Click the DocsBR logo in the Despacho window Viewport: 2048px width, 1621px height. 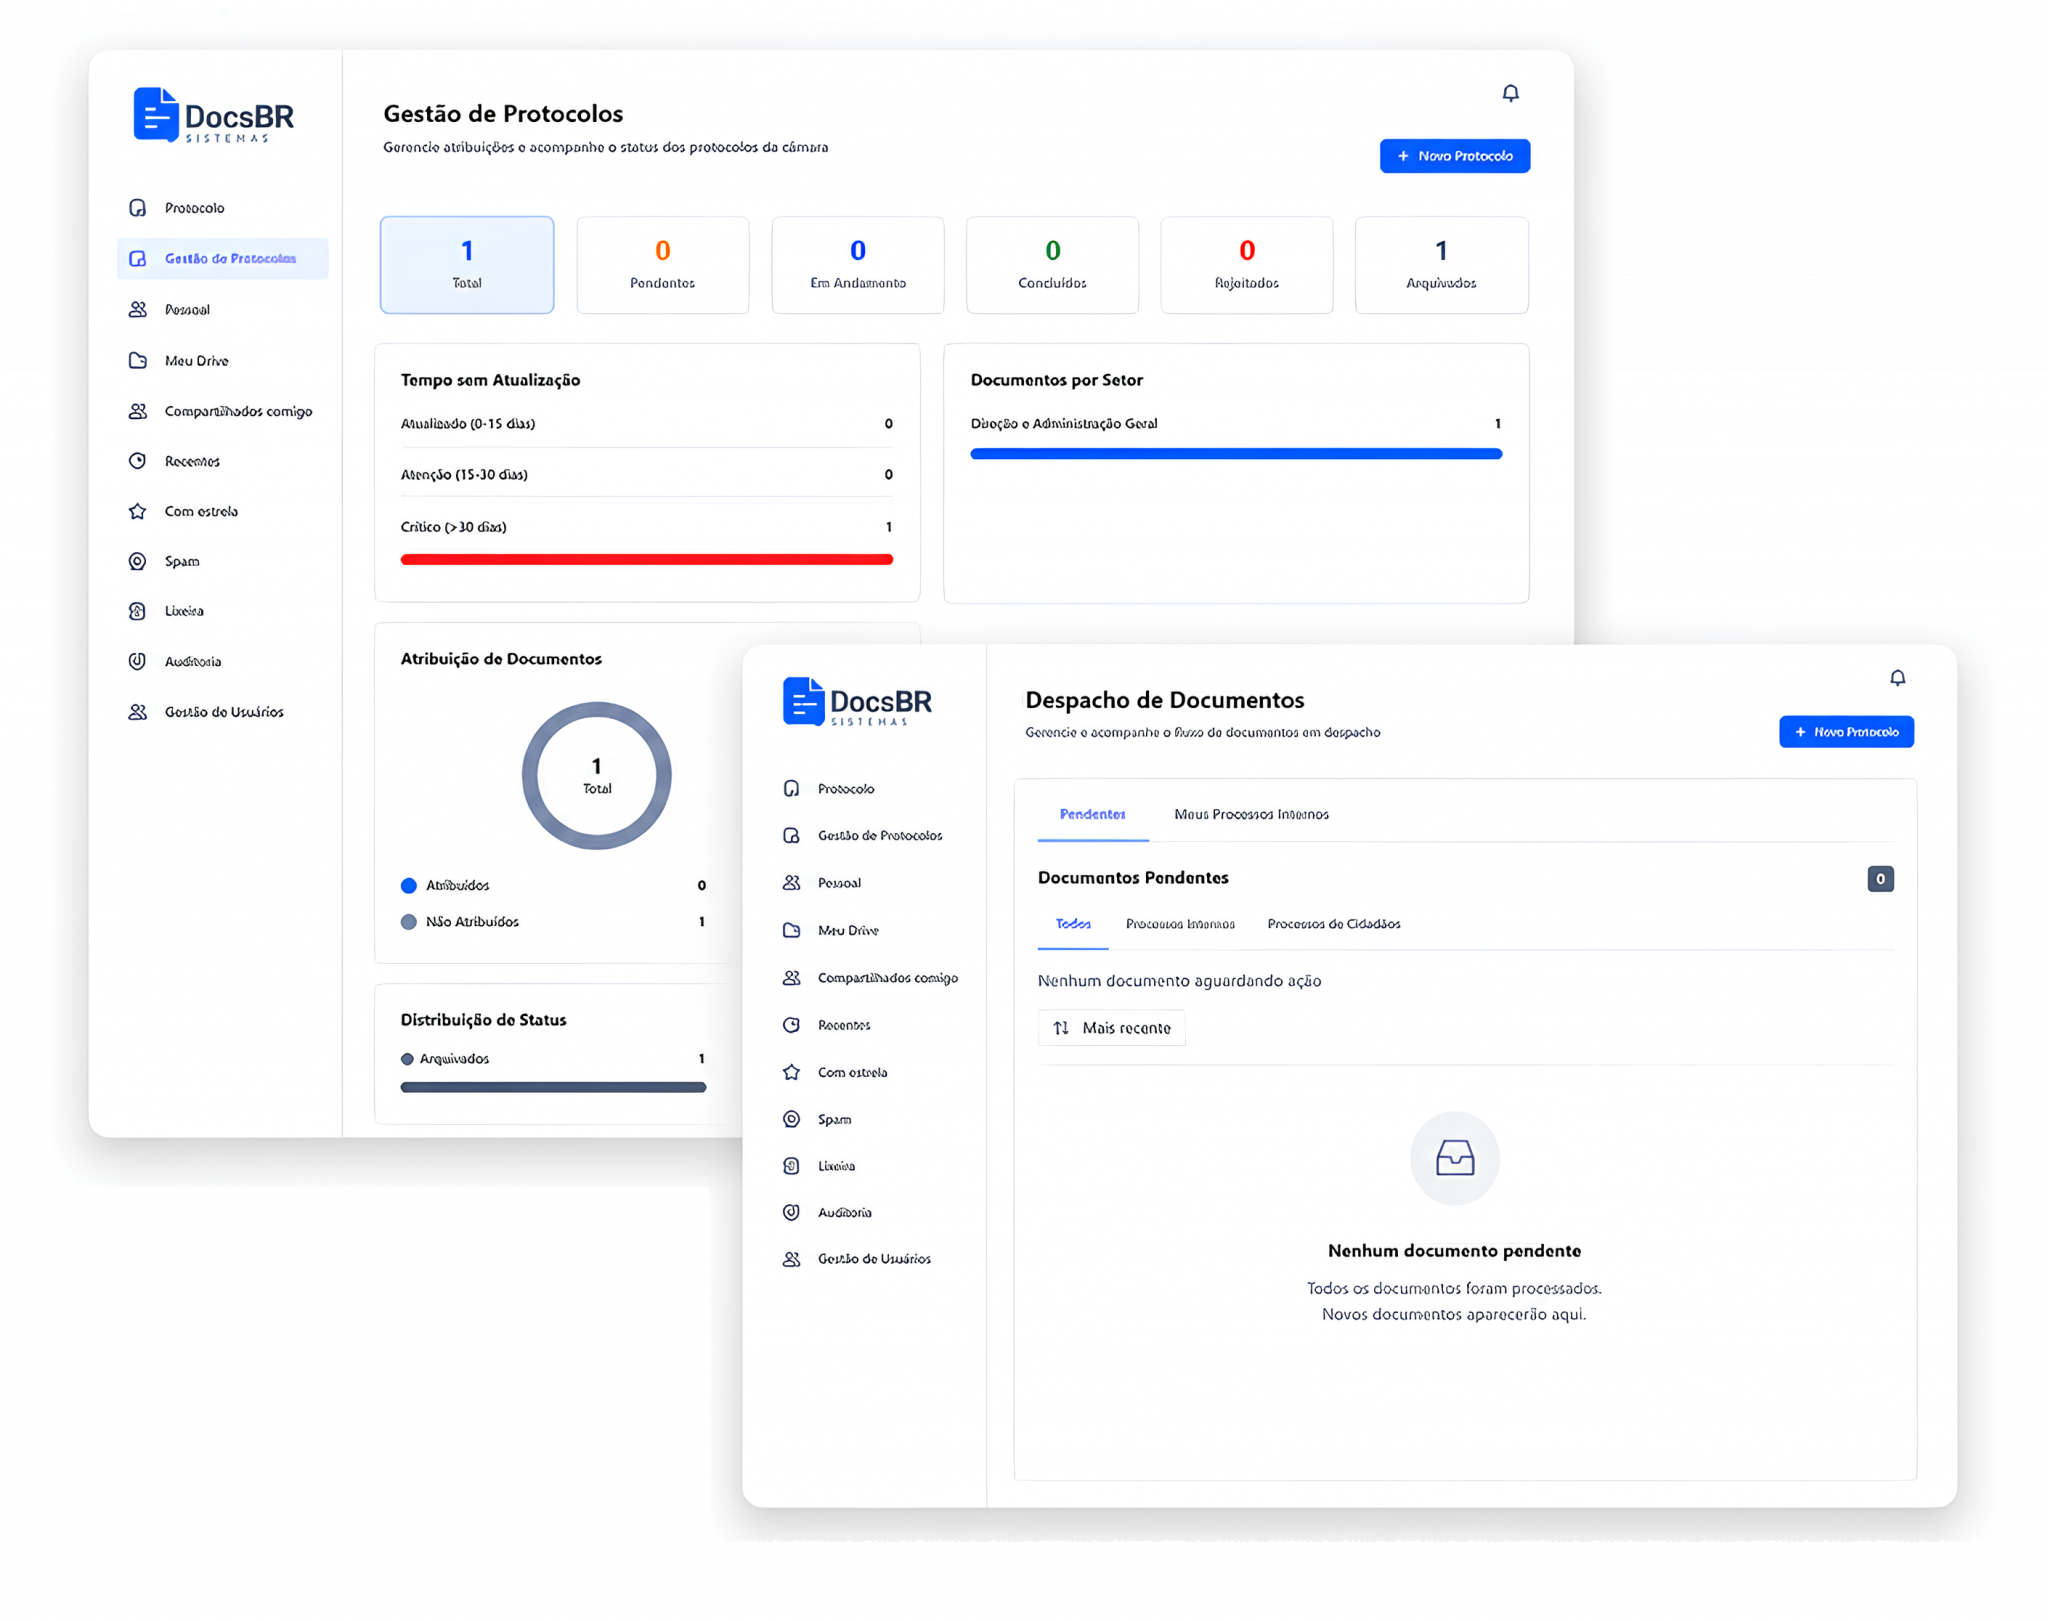click(857, 702)
